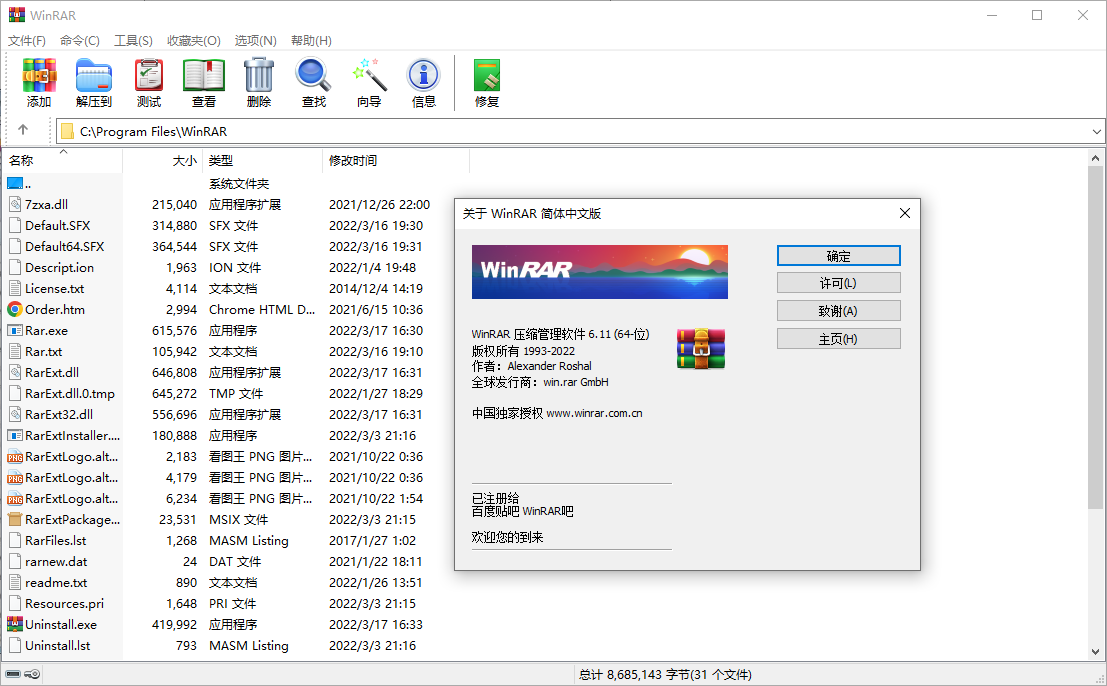This screenshot has width=1107, height=686.
Task: Click the License.txt document icon
Action: 15,289
